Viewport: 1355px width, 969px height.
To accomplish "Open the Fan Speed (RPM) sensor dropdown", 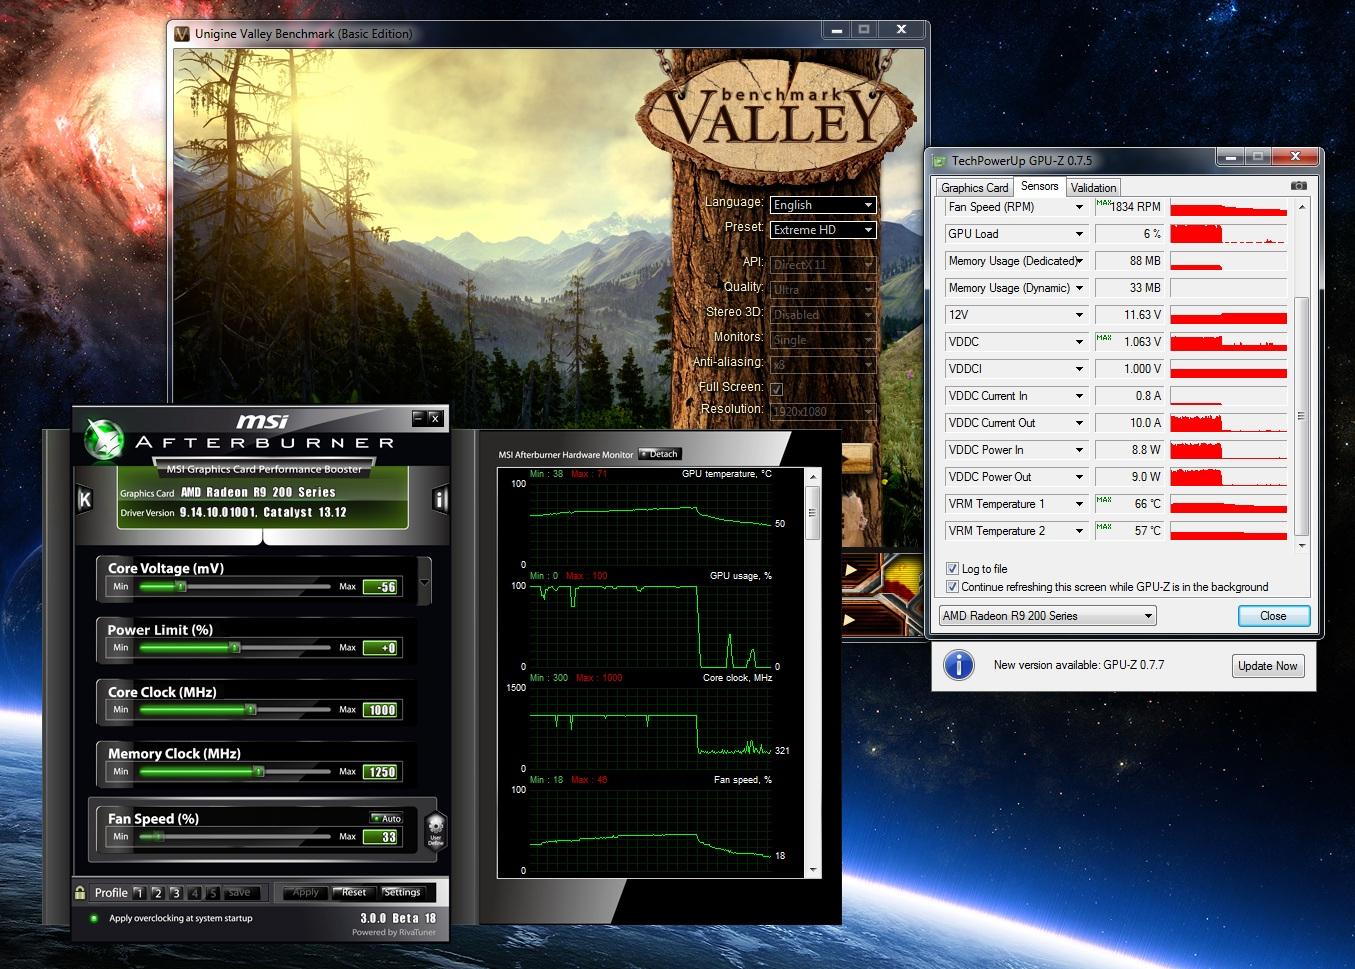I will tap(1079, 207).
